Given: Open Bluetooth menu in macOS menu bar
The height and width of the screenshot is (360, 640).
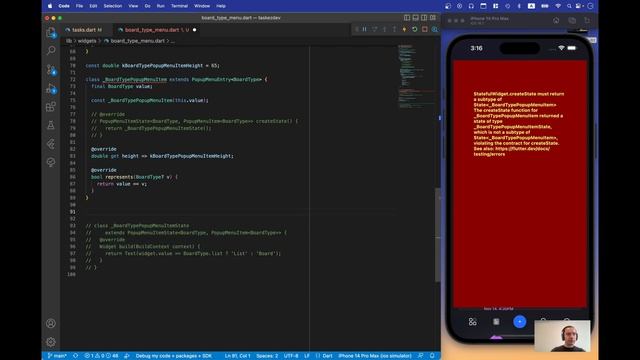Looking at the screenshot, I should pos(519,6).
